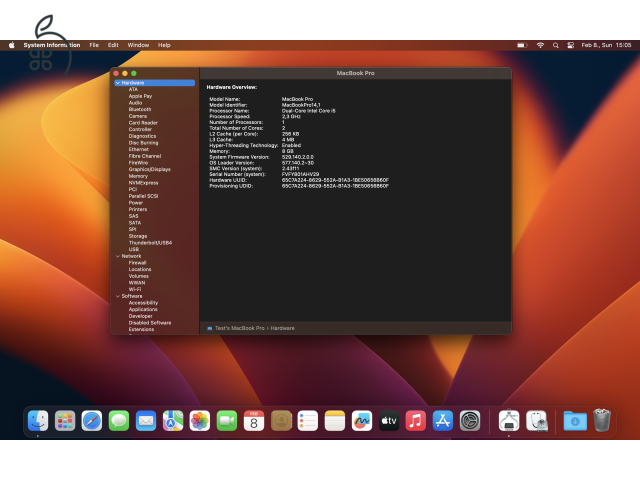Select Applications under Software
Image resolution: width=640 pixels, height=480 pixels.
[x=143, y=309]
